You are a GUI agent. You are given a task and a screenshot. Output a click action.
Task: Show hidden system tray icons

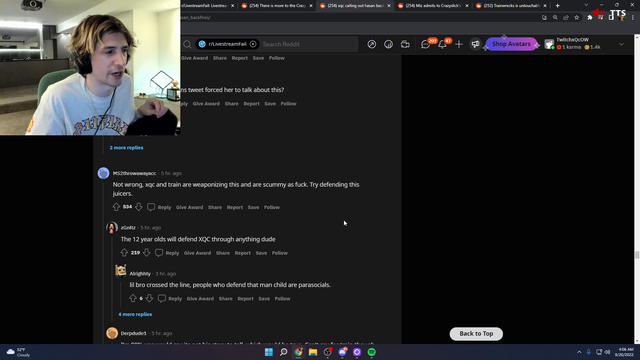579,352
